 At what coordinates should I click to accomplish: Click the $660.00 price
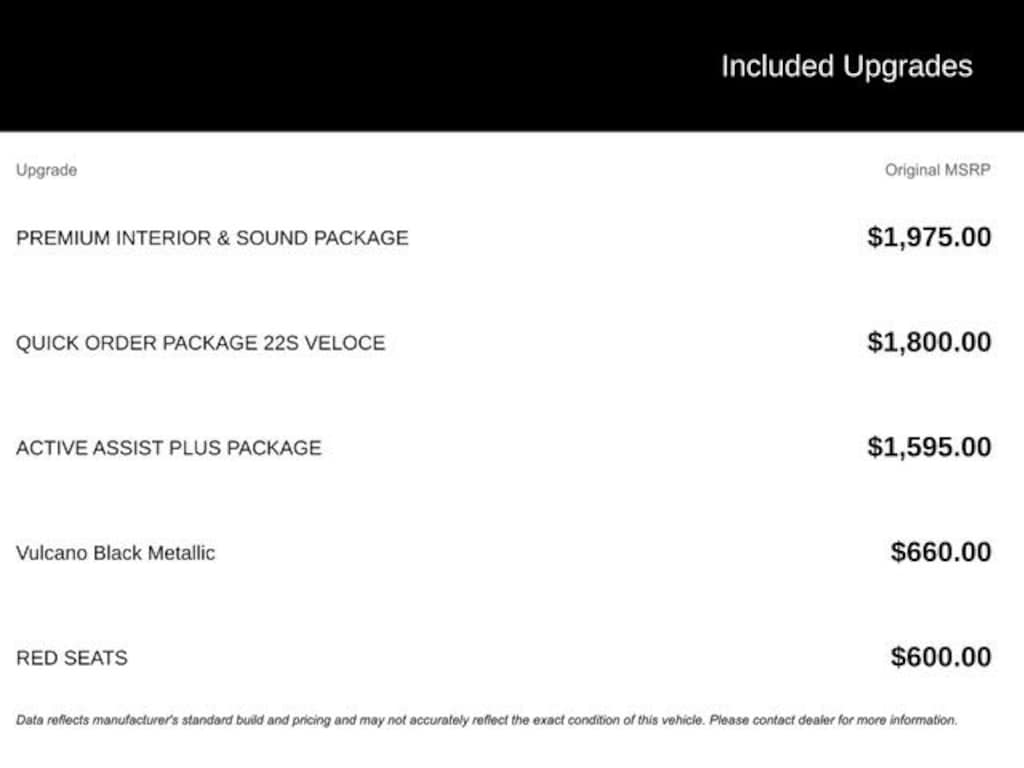pyautogui.click(x=941, y=552)
